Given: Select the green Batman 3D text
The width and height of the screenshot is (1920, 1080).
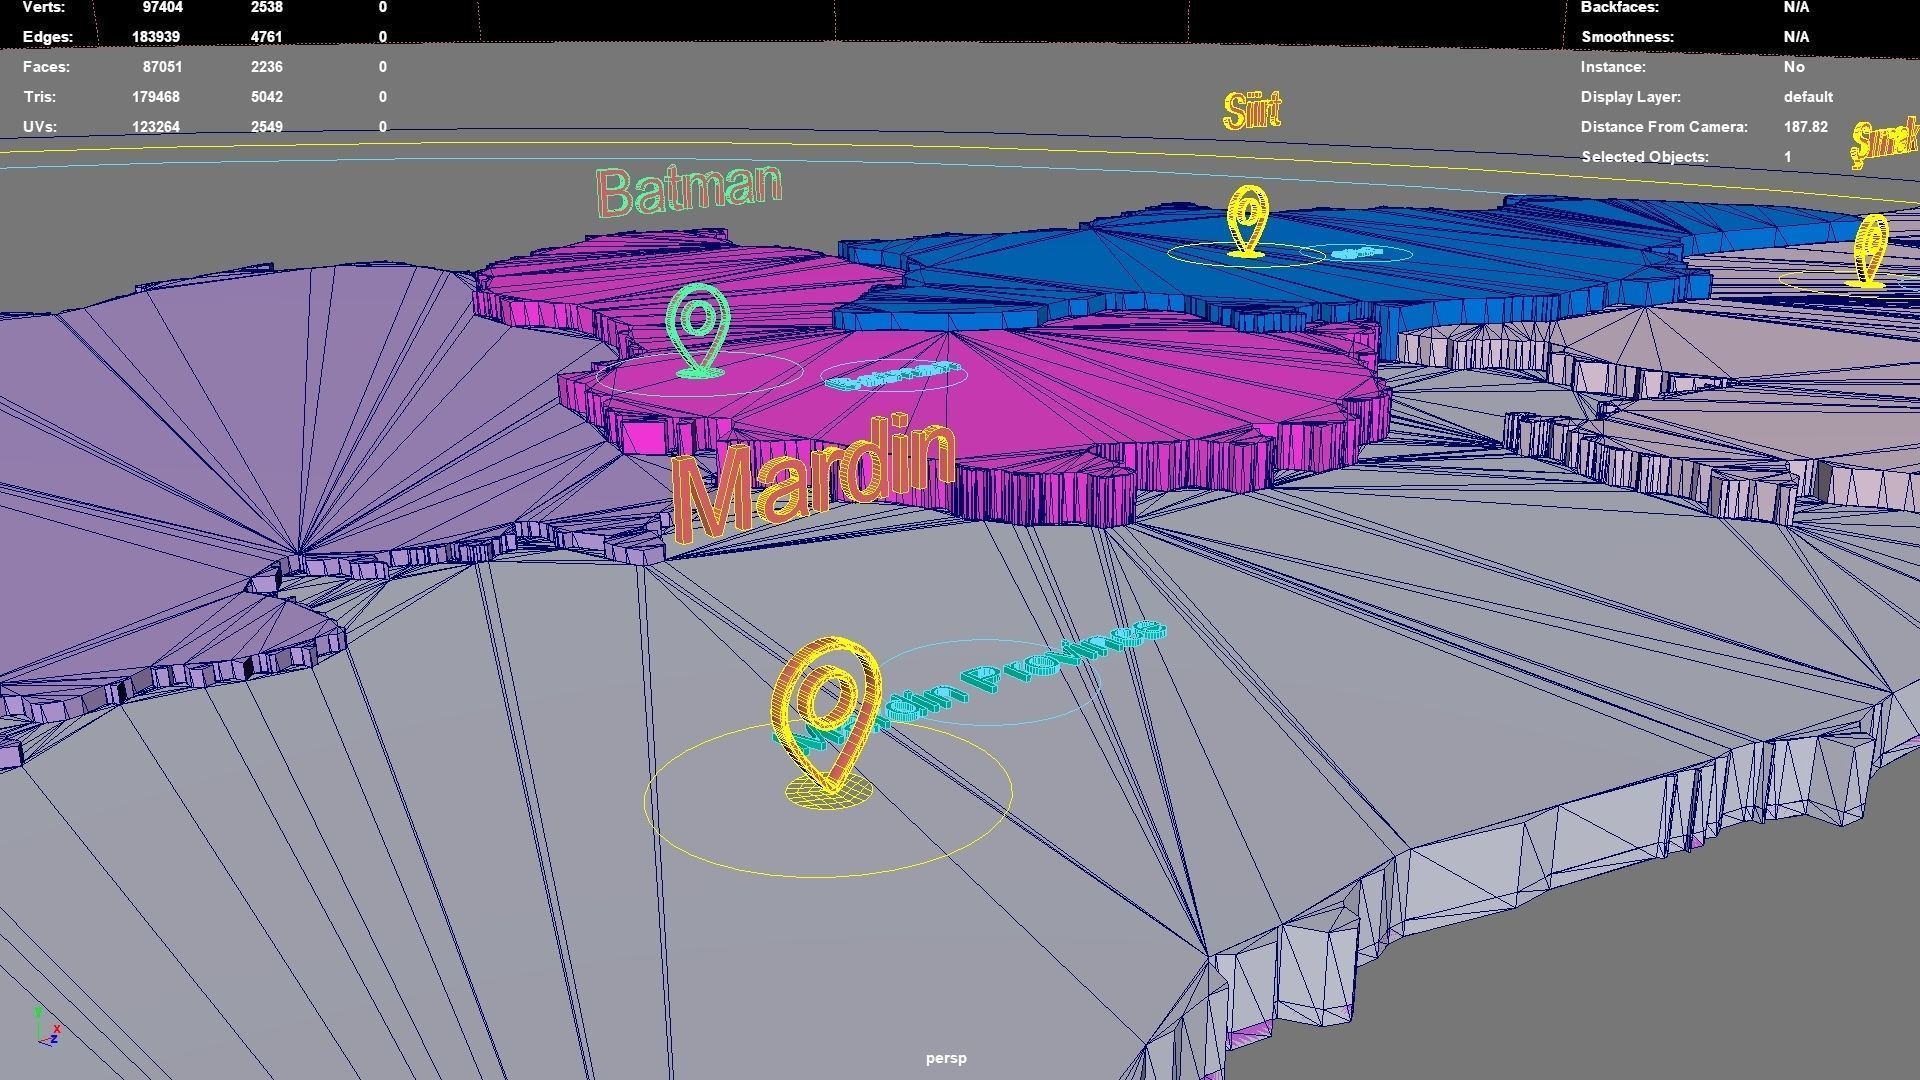Looking at the screenshot, I should pos(688,190).
